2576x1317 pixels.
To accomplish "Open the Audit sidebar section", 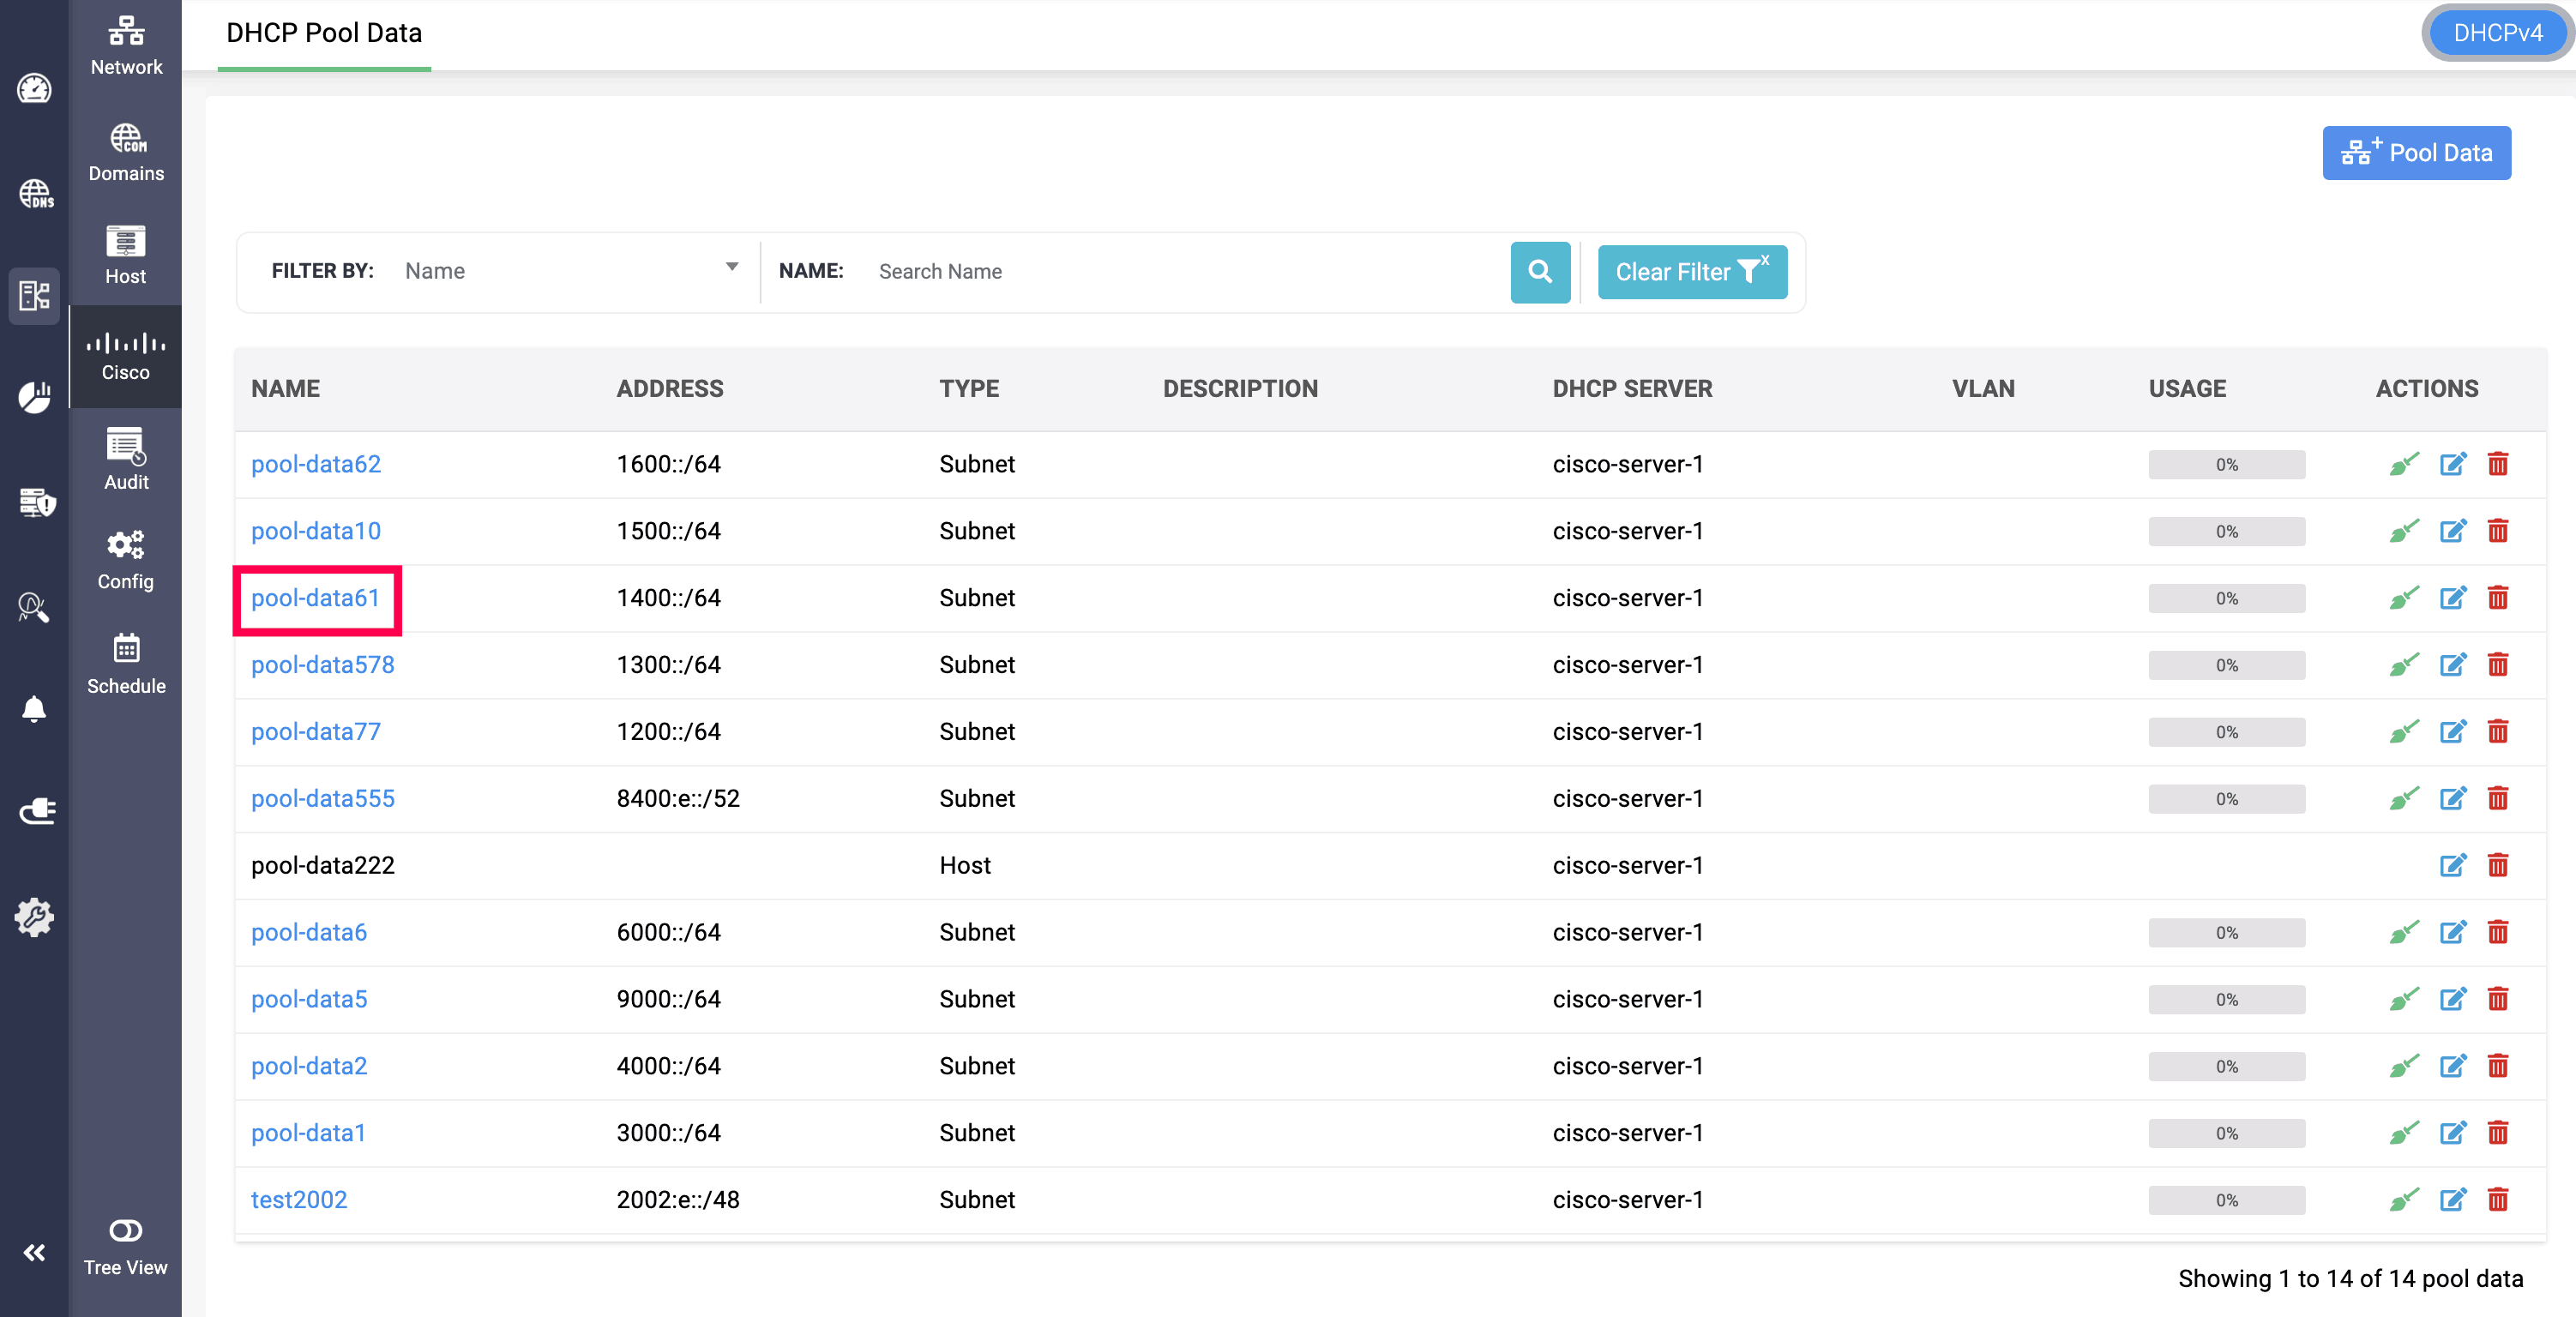I will 126,459.
